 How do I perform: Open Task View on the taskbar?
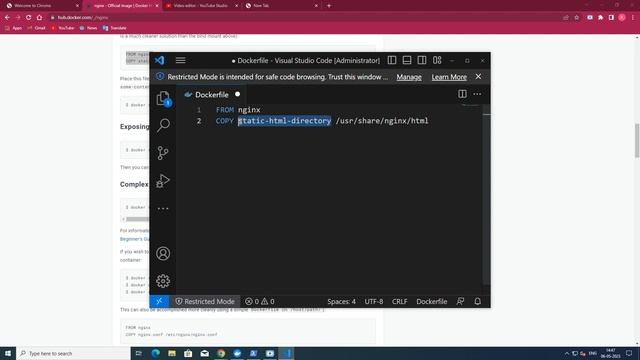coord(139,353)
